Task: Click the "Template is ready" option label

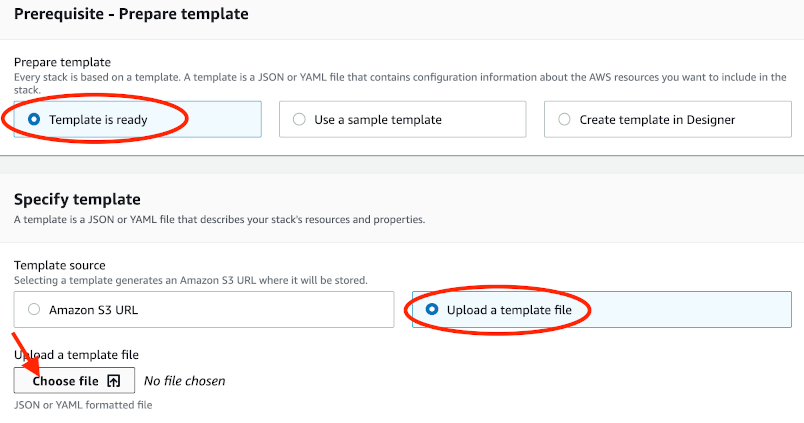Action: click(98, 120)
